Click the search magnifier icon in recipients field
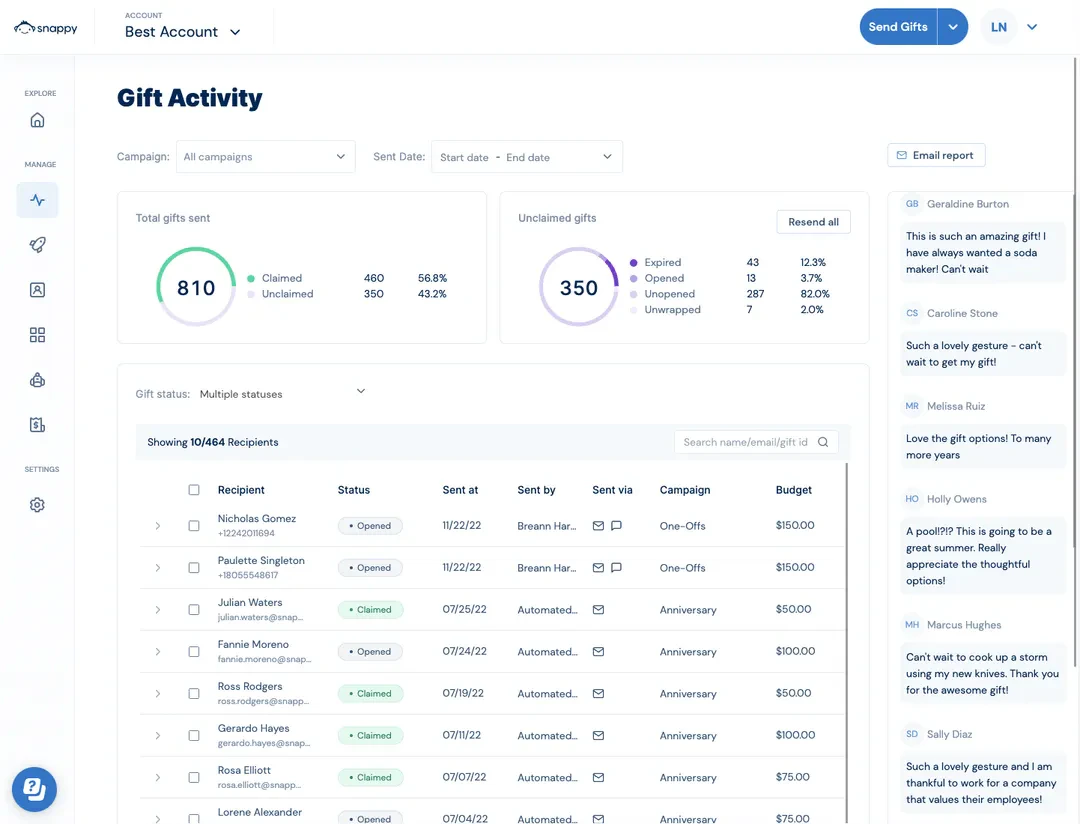This screenshot has width=1080, height=824. point(823,442)
